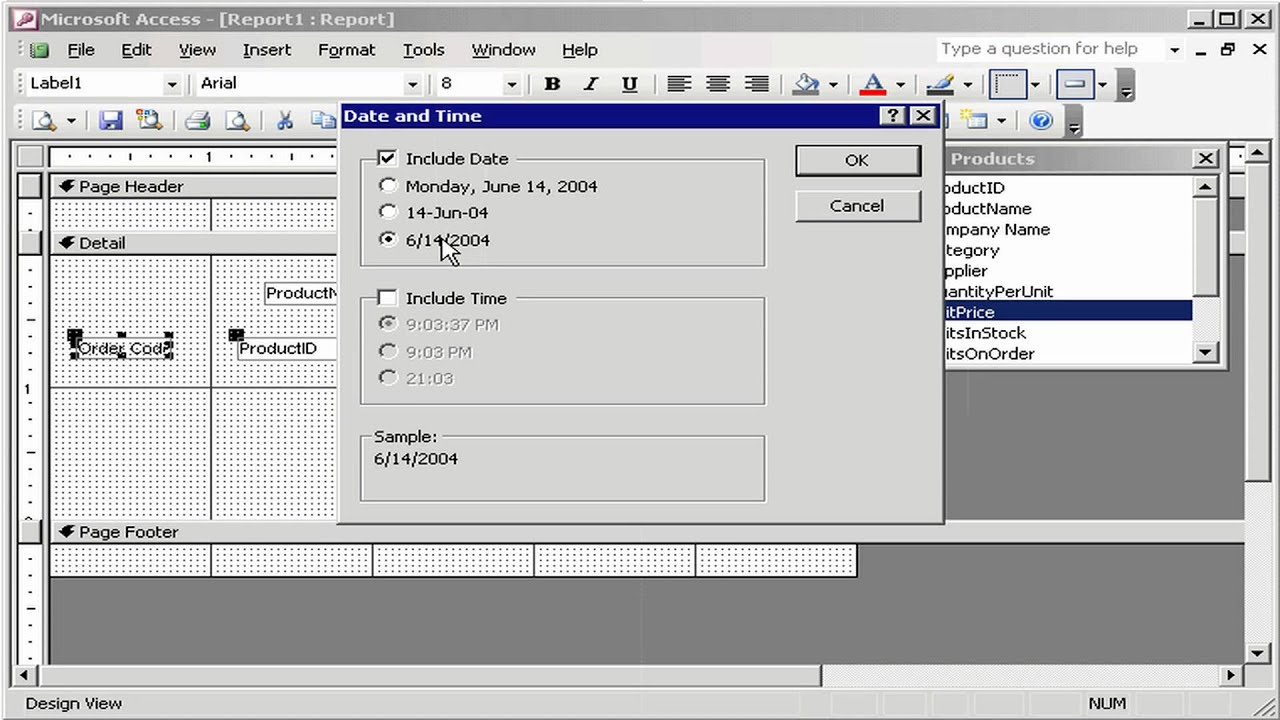Expand the New Object dropdown arrow
1280x720 pixels.
pyautogui.click(x=1001, y=122)
